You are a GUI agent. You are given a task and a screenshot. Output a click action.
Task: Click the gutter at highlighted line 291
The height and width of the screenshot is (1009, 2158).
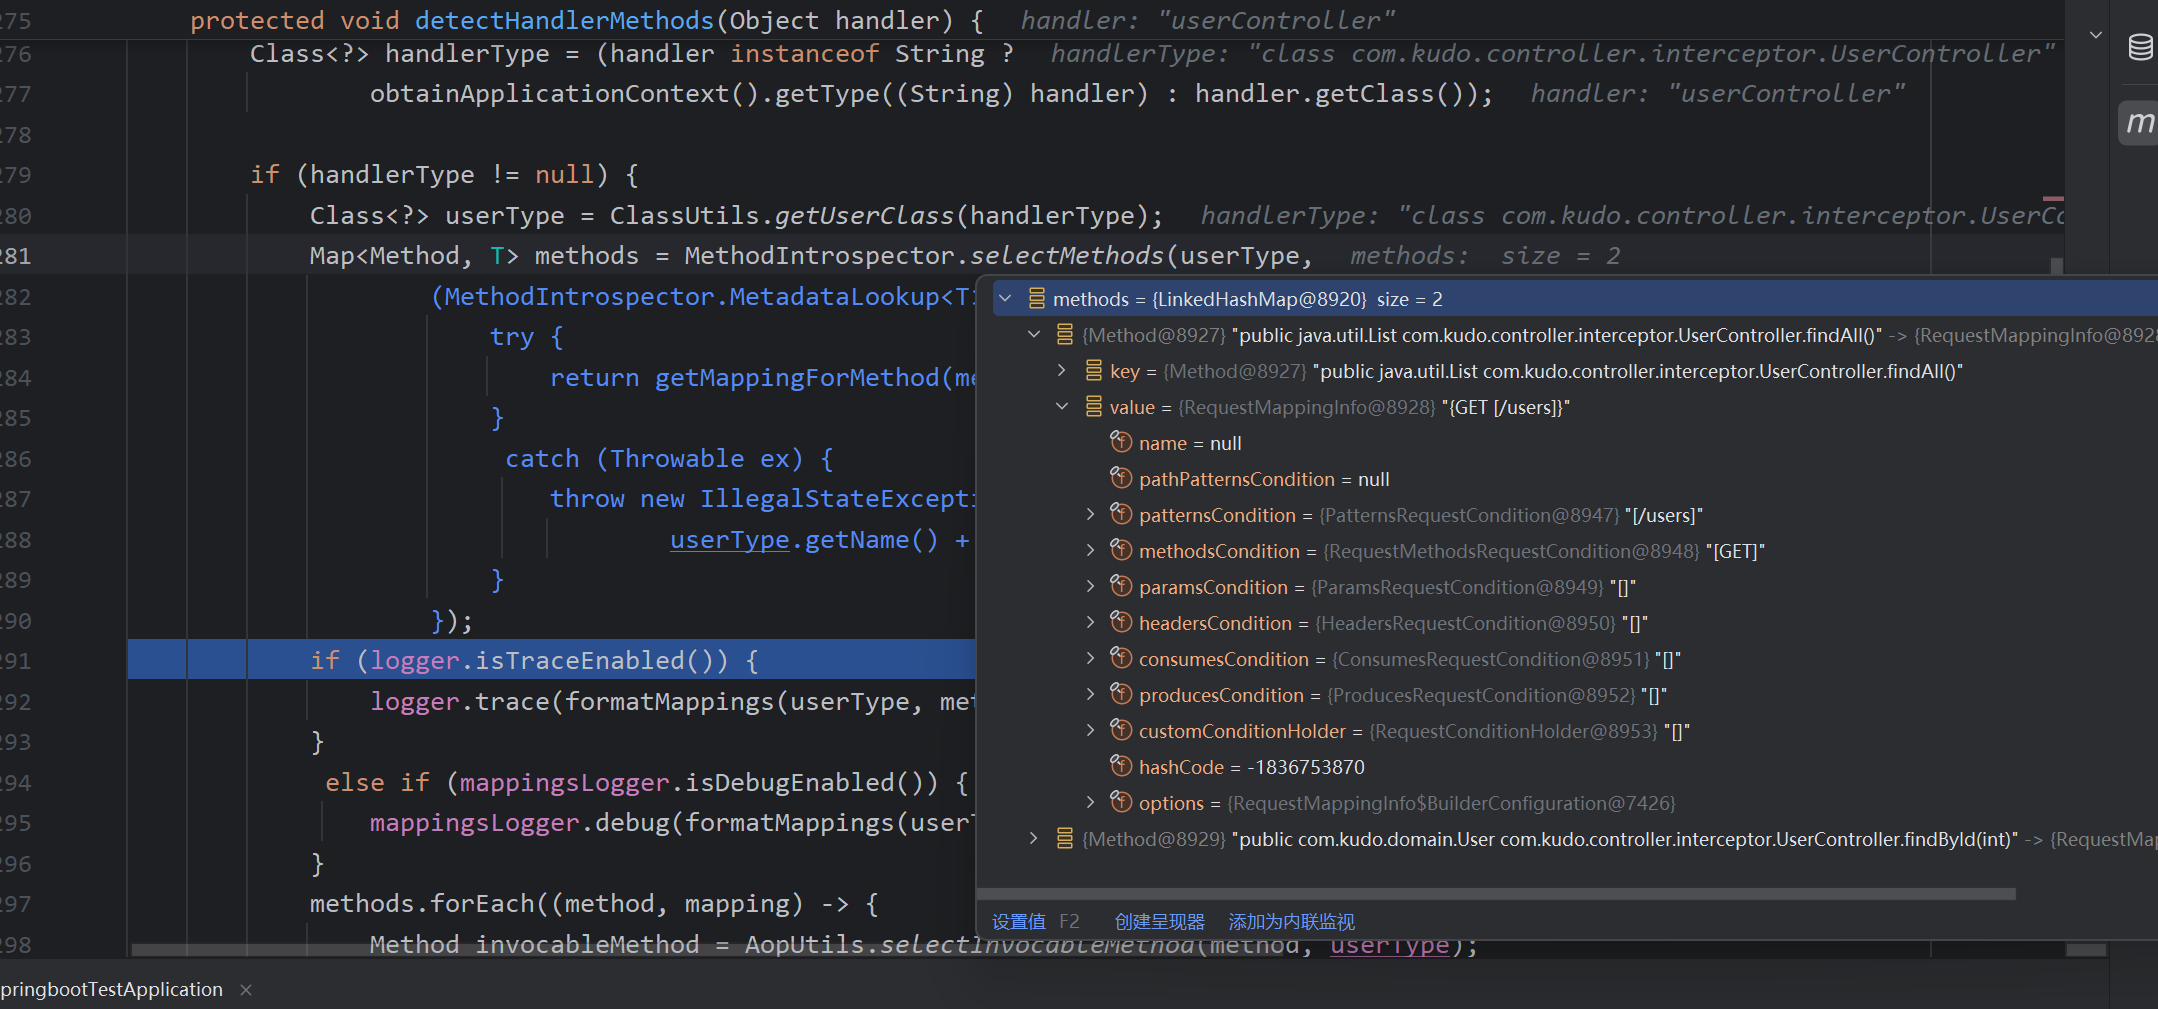click(16, 661)
